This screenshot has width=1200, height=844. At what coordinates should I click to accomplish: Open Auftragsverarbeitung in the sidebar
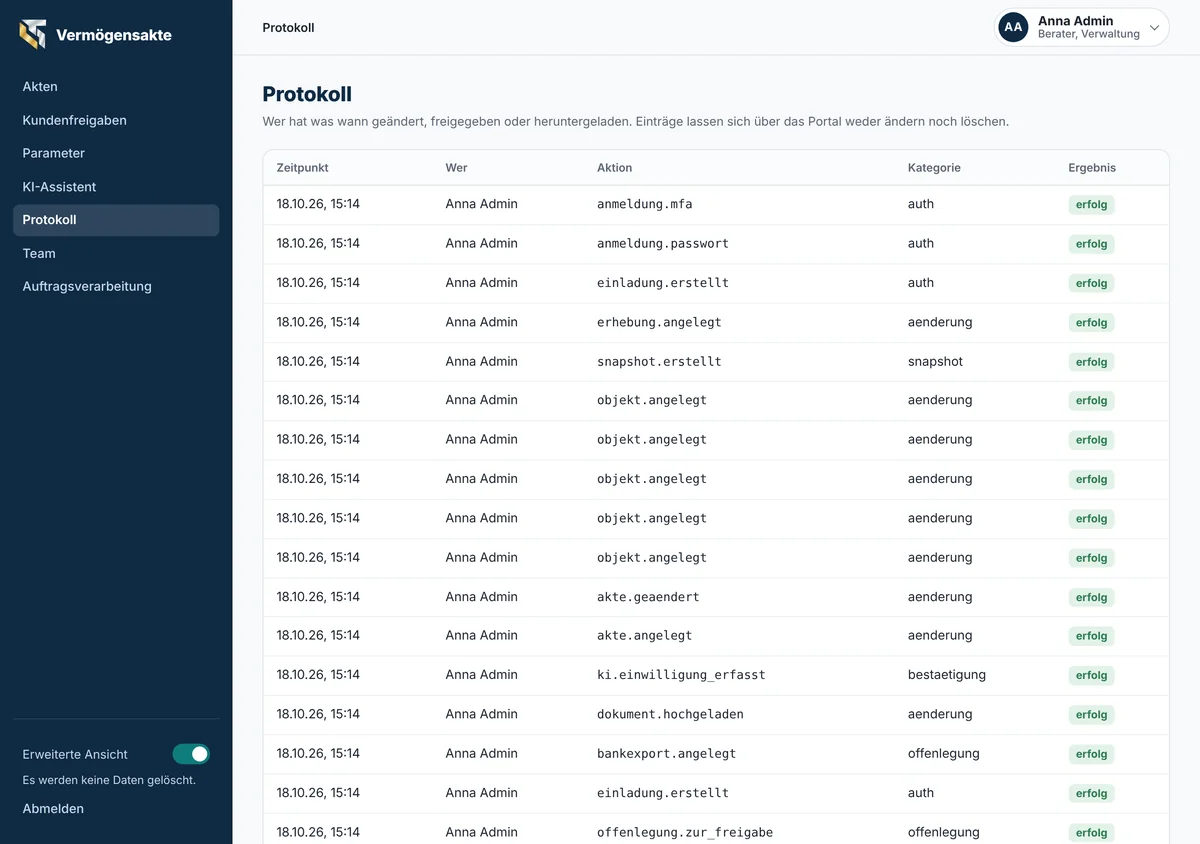pyautogui.click(x=116, y=286)
